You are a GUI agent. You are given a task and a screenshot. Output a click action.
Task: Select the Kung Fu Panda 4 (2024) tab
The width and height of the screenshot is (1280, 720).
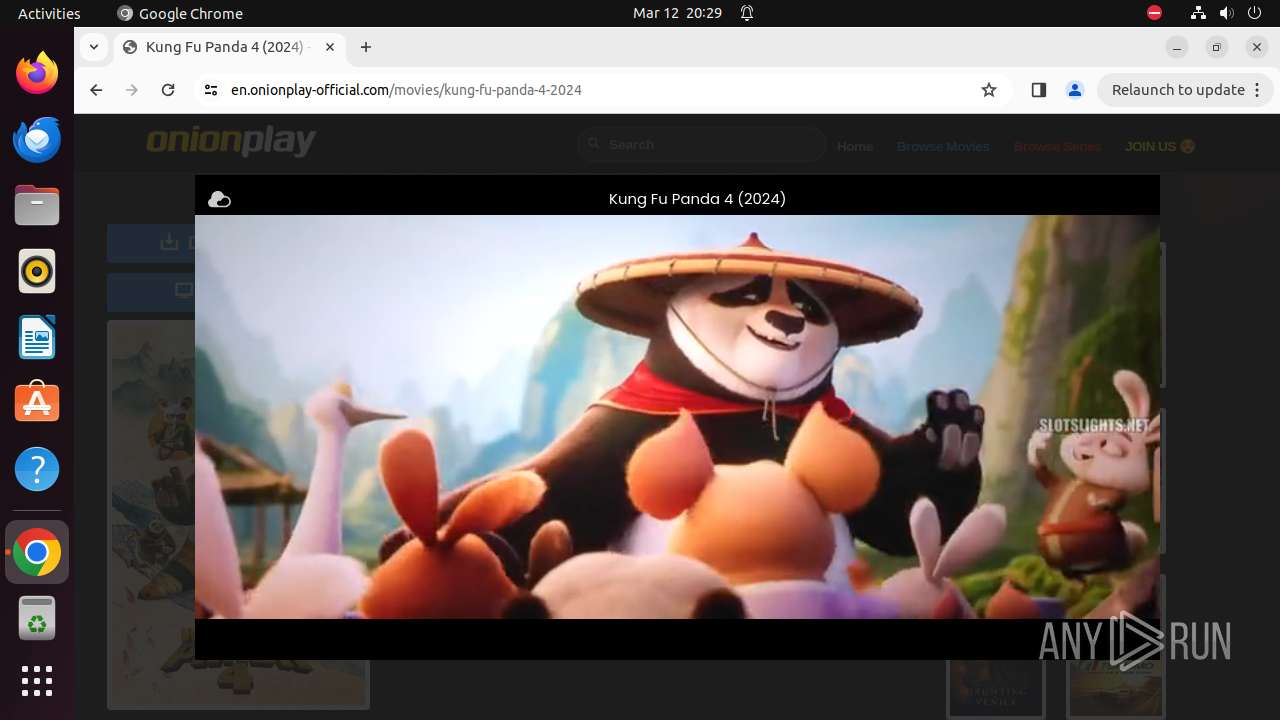(x=228, y=47)
